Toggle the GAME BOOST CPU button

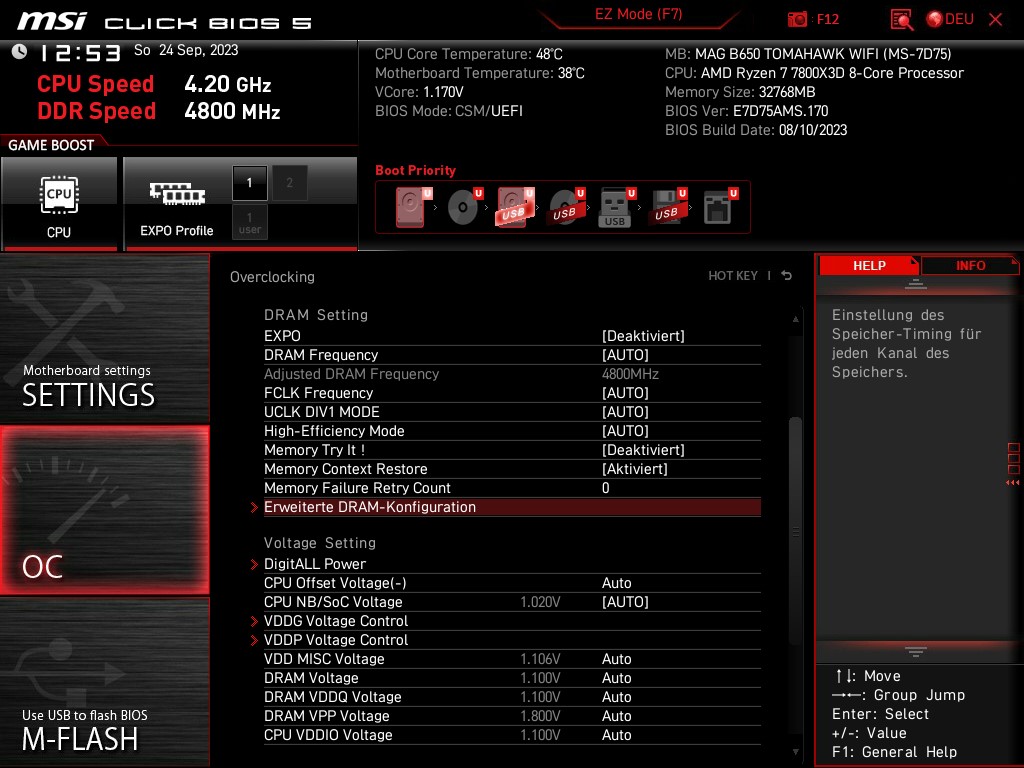tap(59, 203)
